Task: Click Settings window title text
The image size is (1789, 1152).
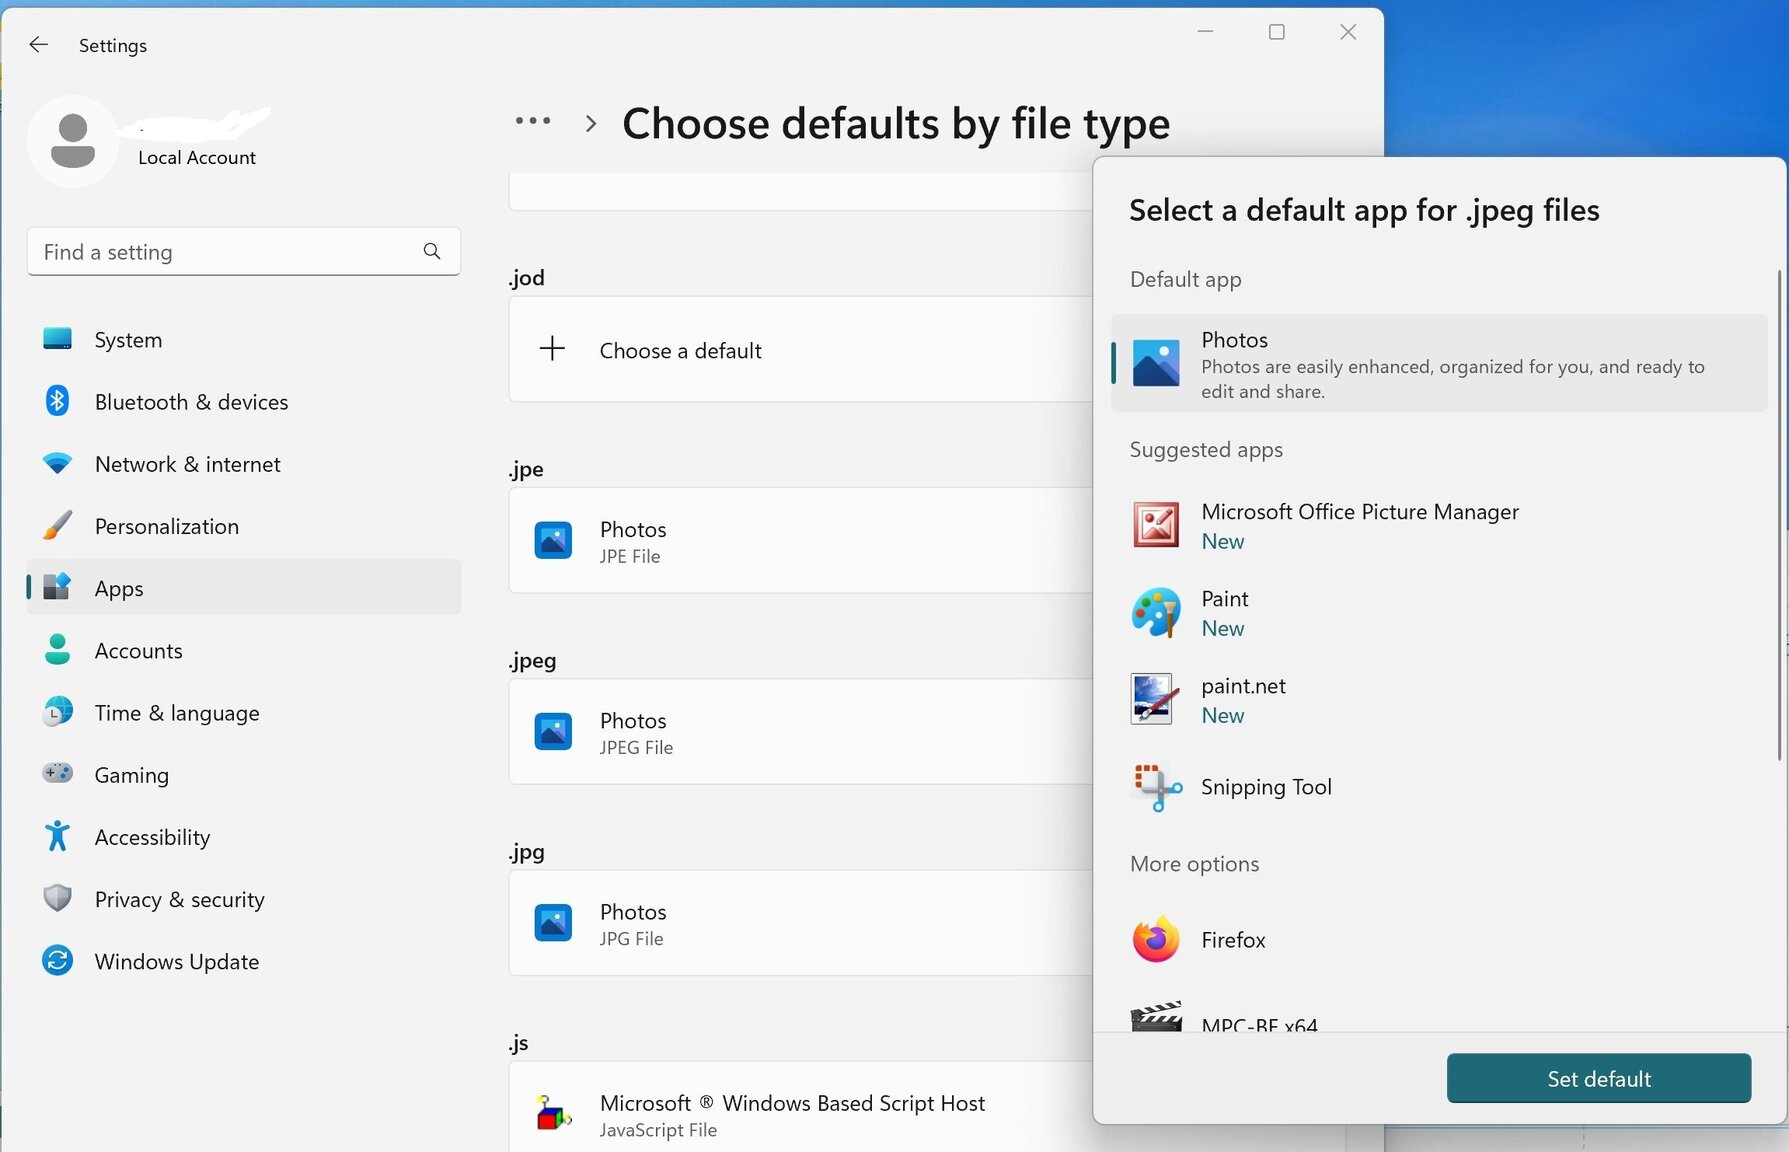Action: pos(112,45)
